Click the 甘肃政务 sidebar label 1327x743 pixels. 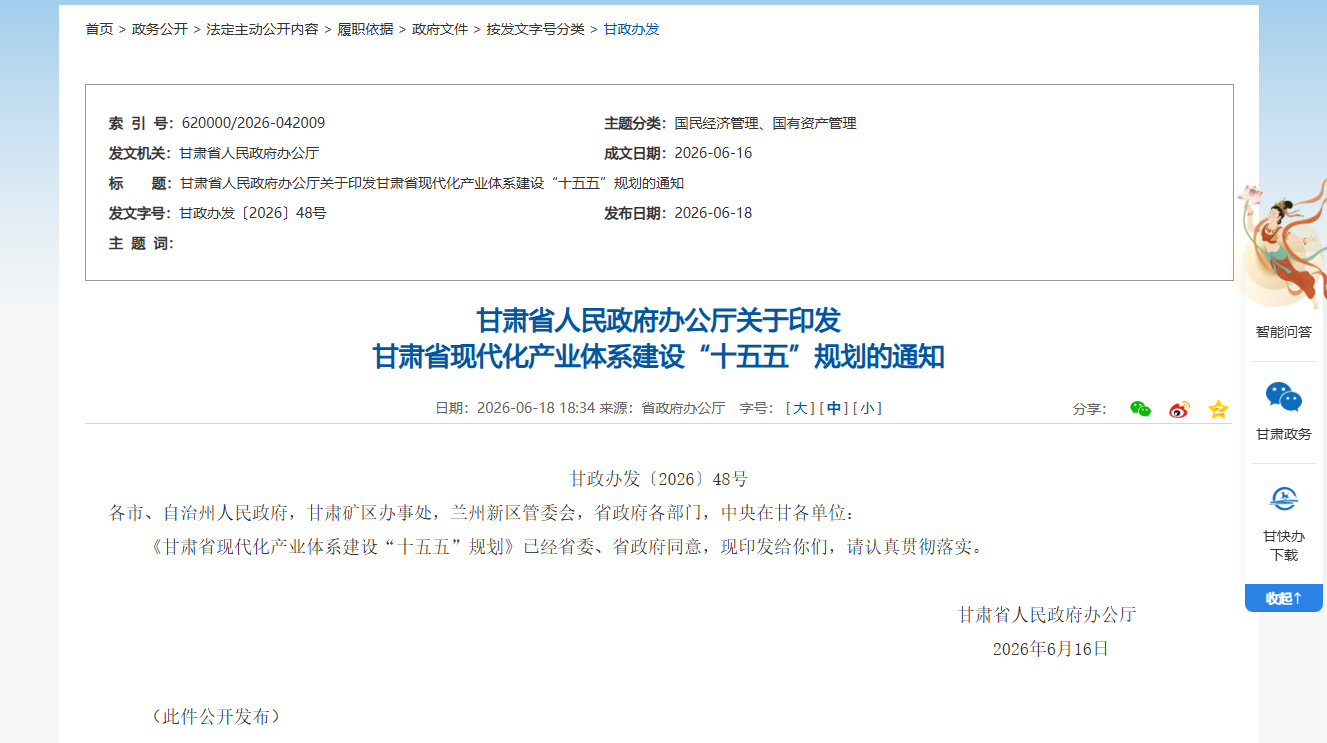(1284, 435)
